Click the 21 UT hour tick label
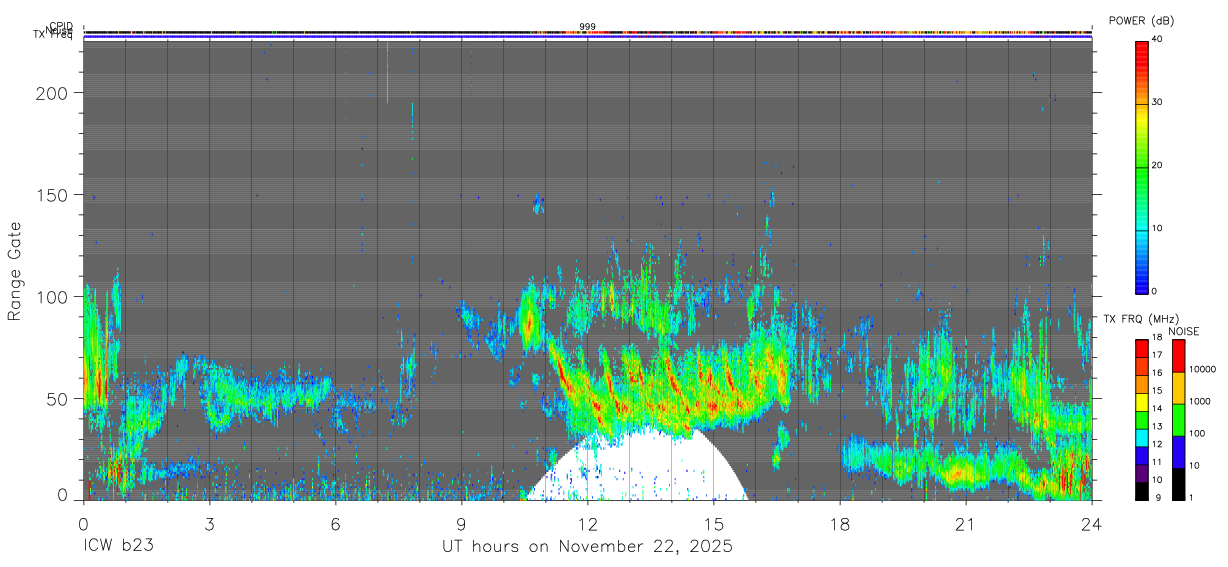Image resolution: width=1228 pixels, height=567 pixels. 965,524
